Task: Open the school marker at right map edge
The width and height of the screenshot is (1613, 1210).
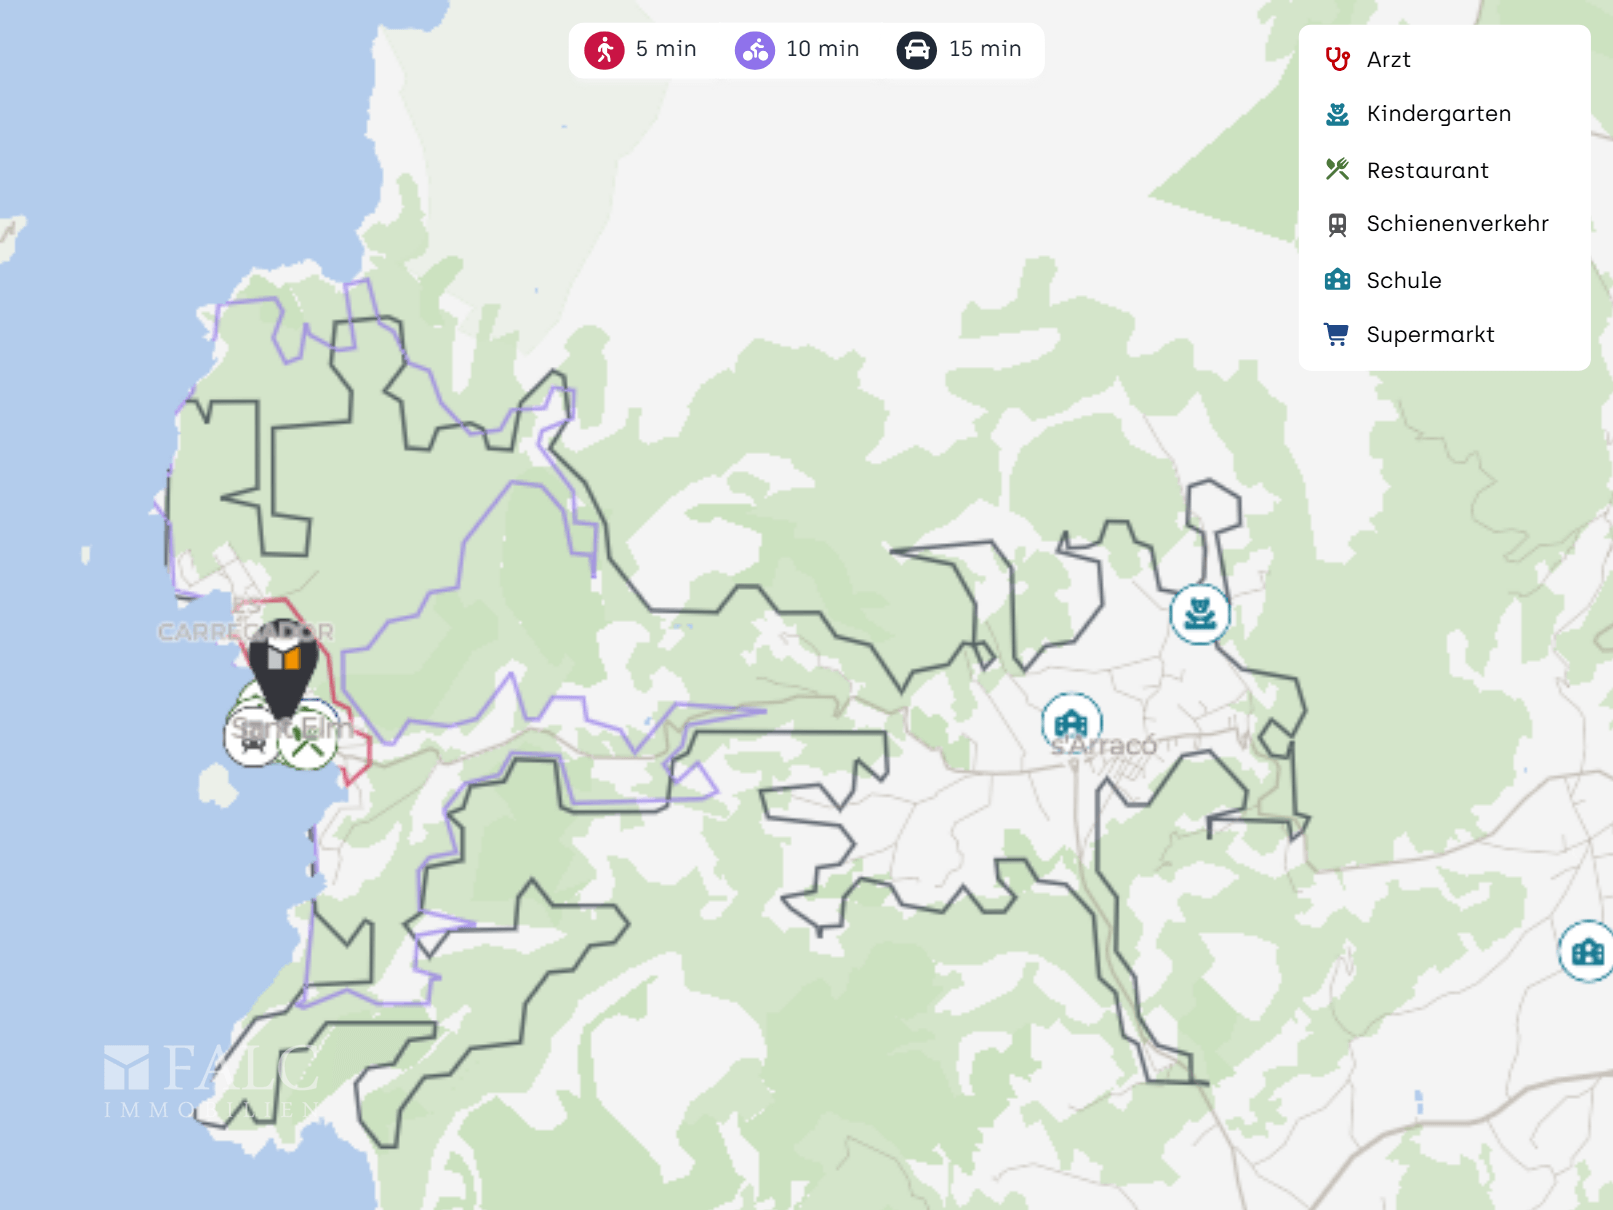Action: (1587, 951)
